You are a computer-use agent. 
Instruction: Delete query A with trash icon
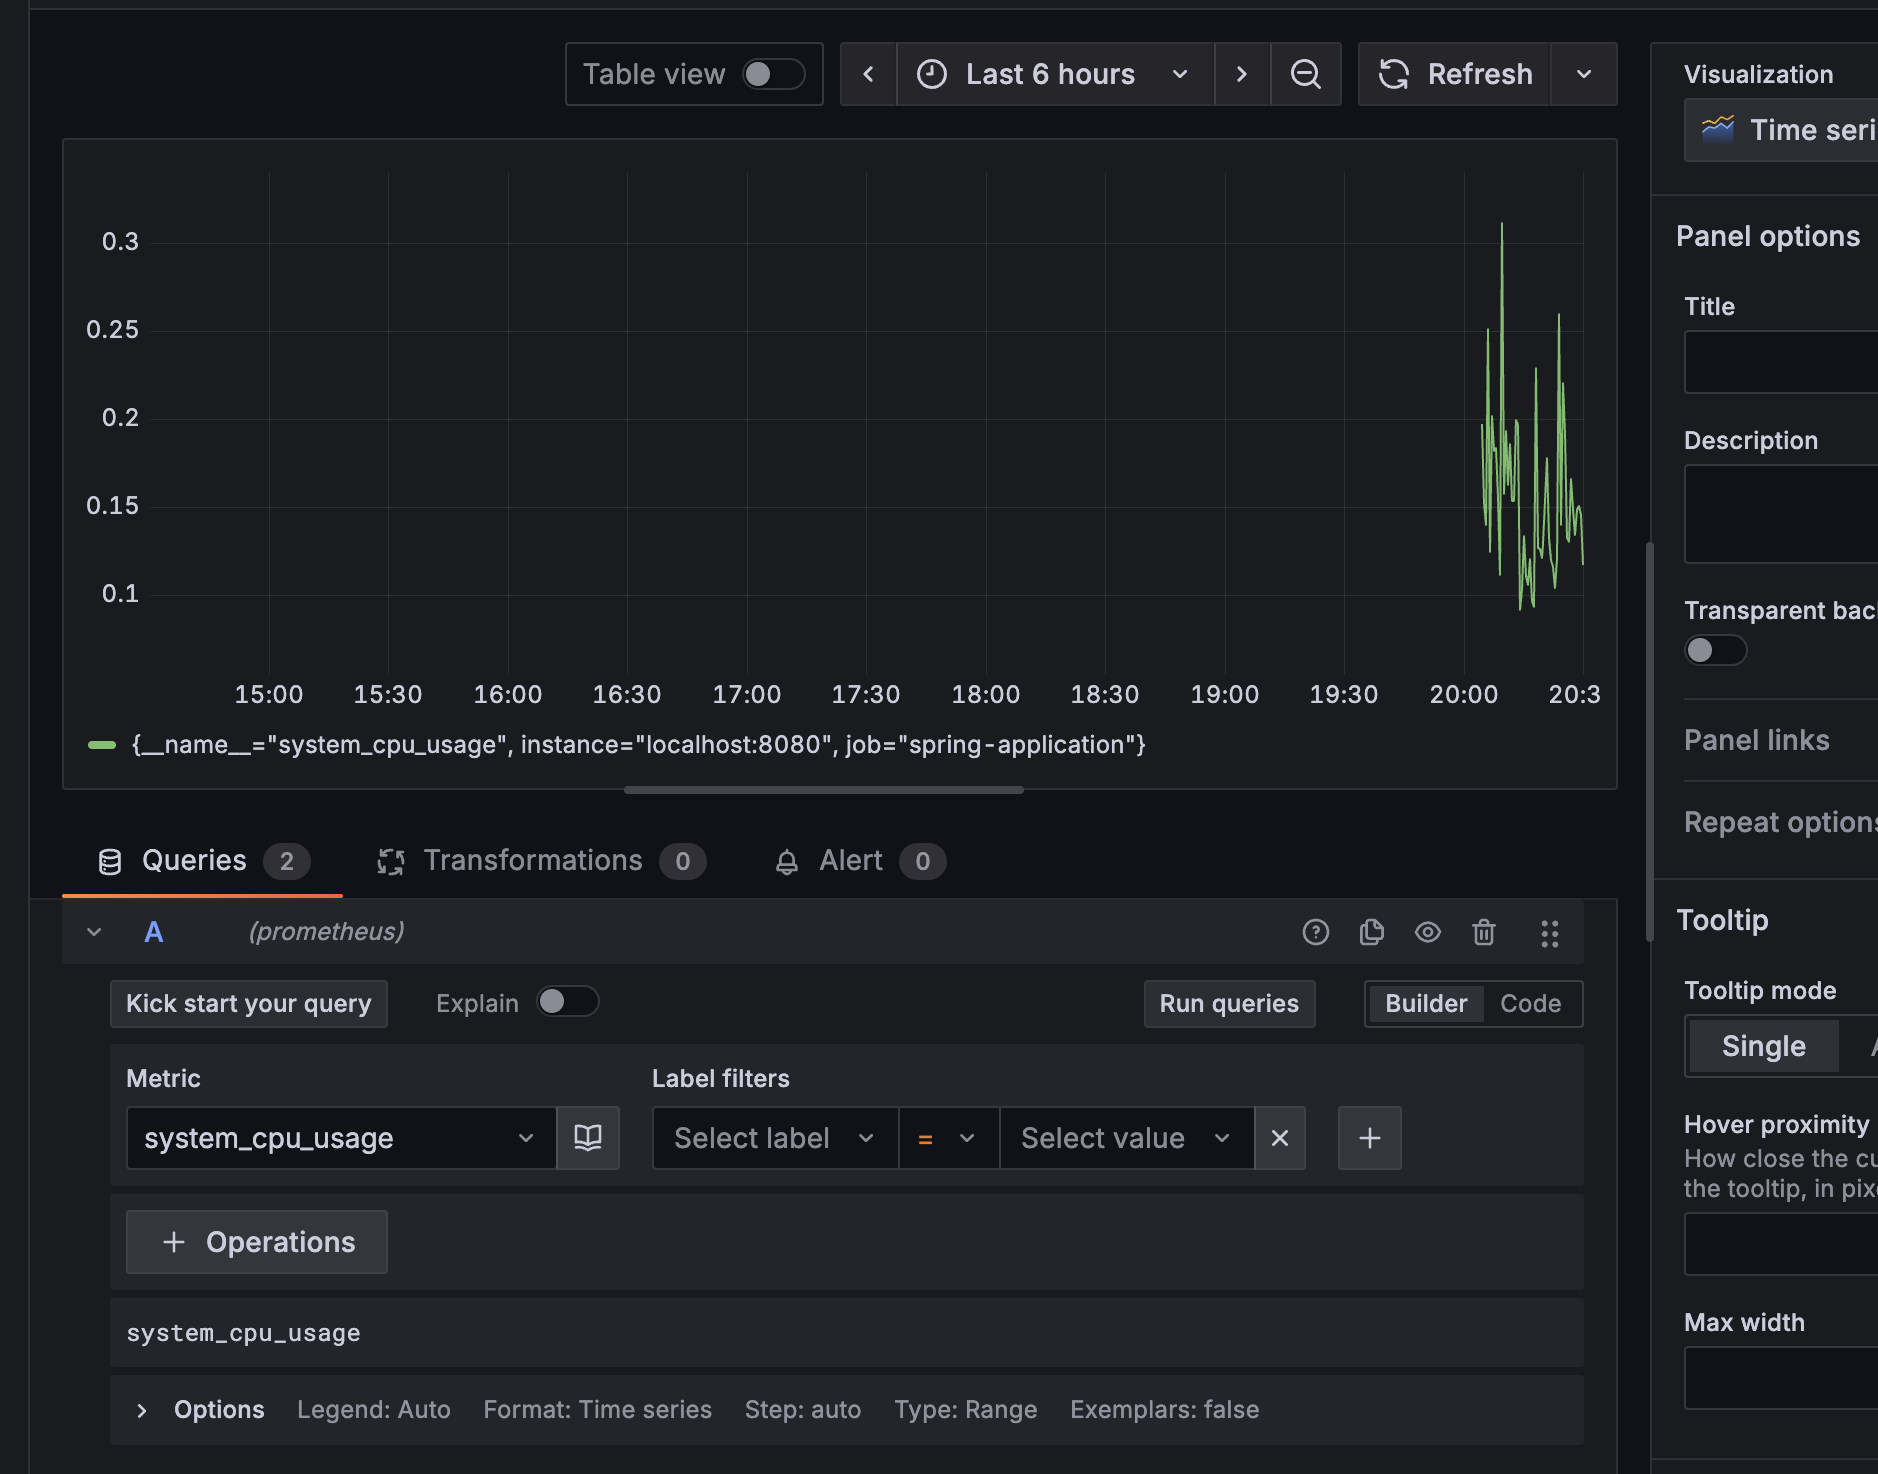coord(1484,932)
